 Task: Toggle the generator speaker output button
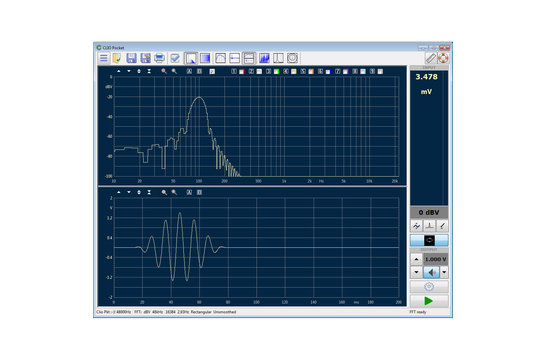point(431,272)
